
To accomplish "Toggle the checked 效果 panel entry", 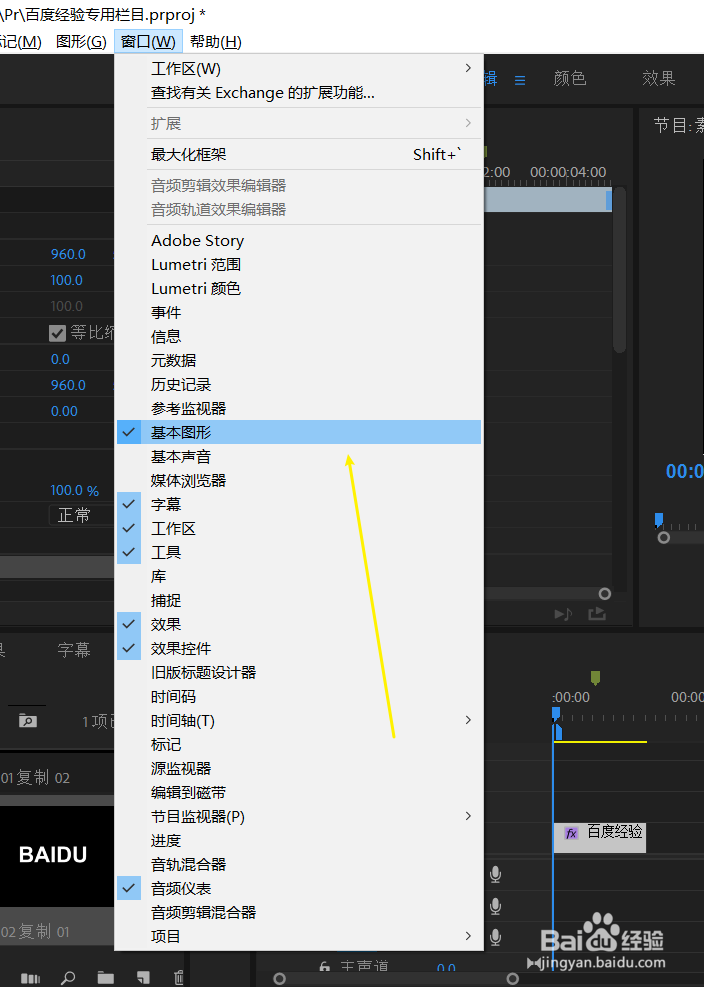I will pos(299,624).
